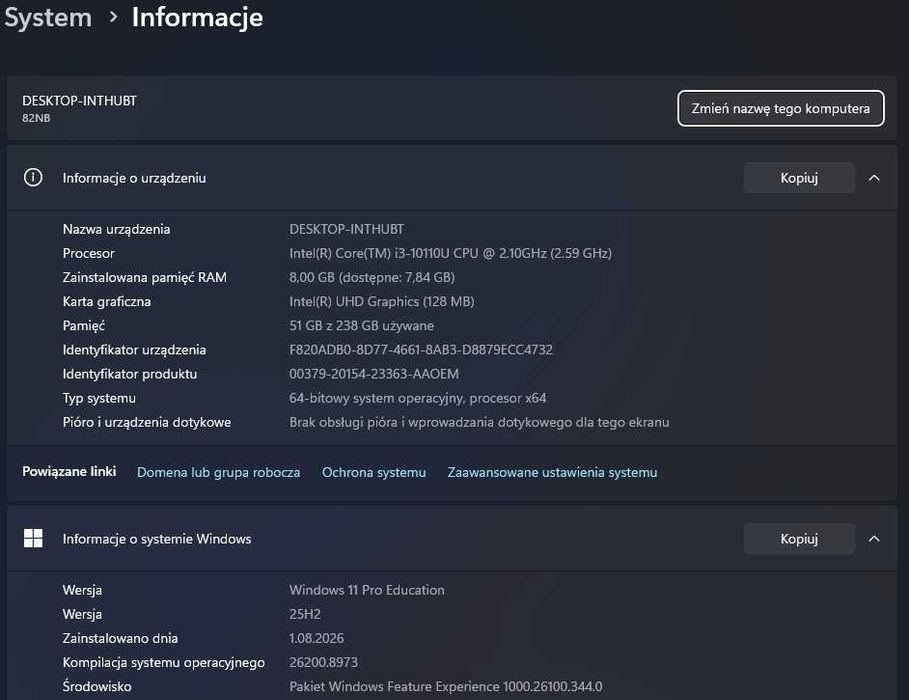This screenshot has height=700, width=909.
Task: Select the device ID starting F820ADB0
Action: coord(421,350)
